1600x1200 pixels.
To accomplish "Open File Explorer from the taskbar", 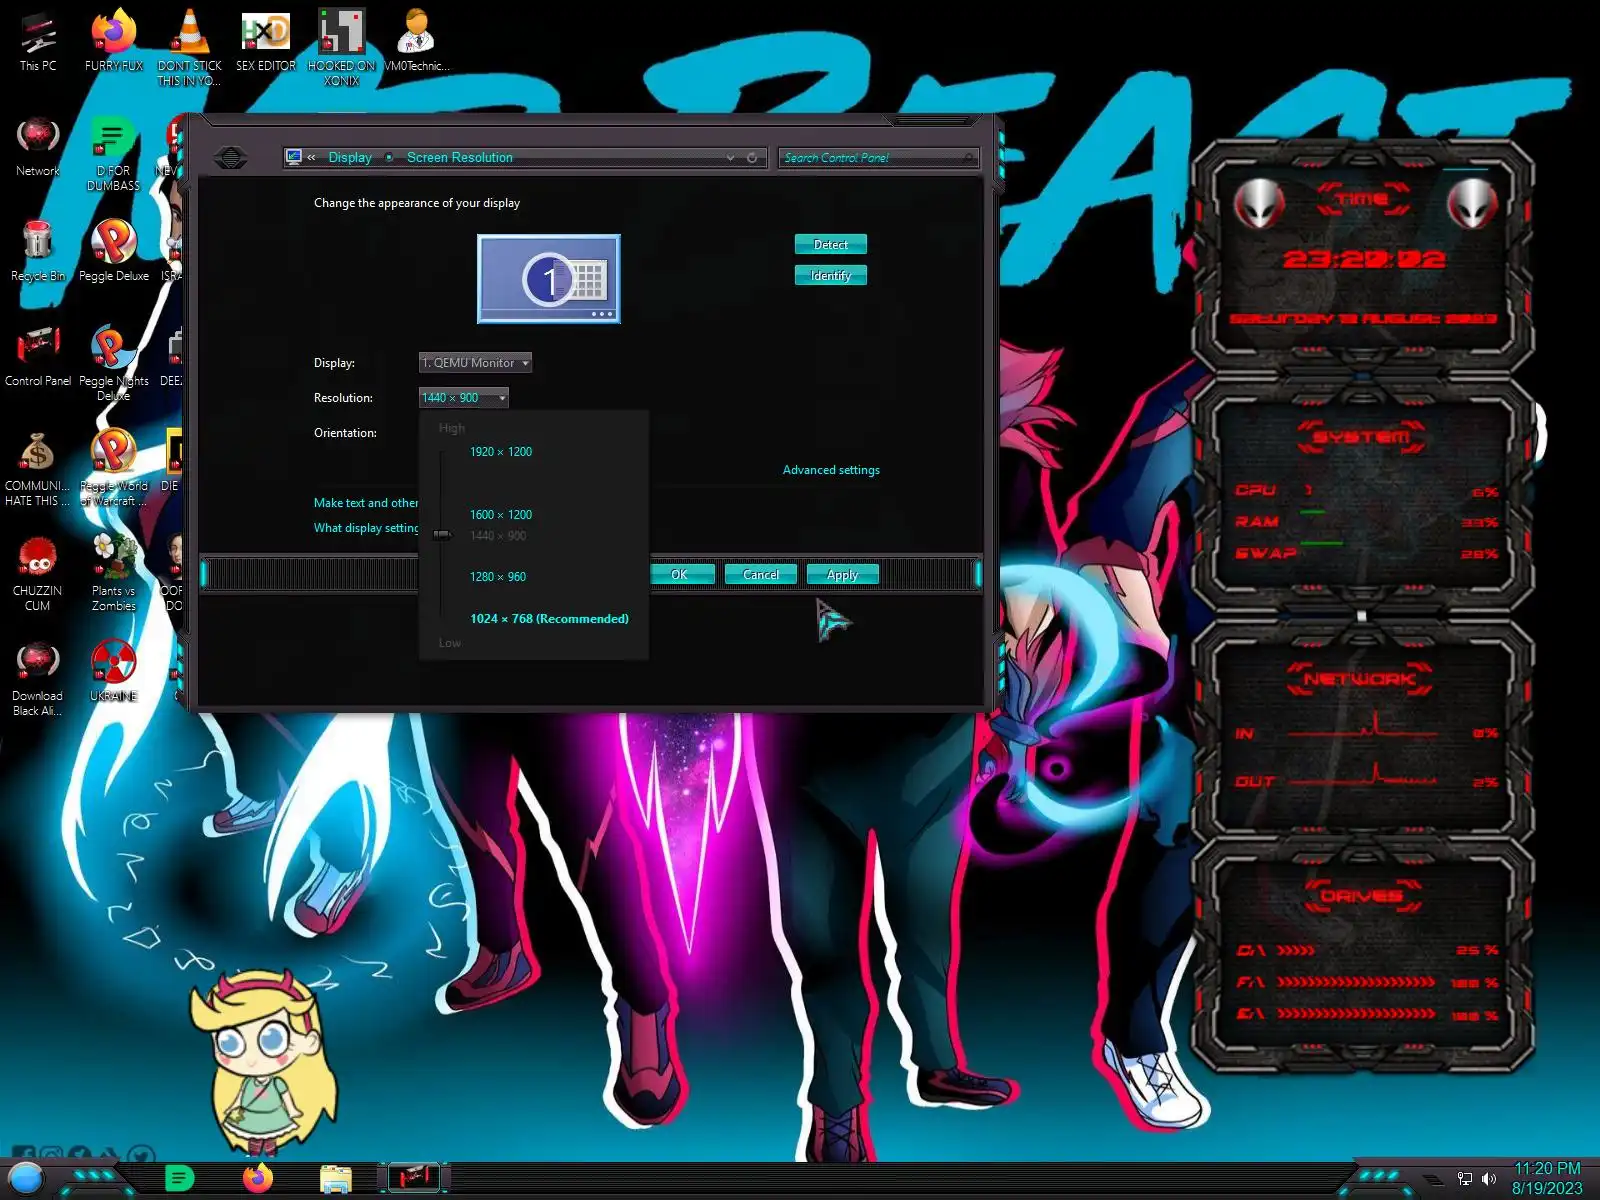I will coord(336,1179).
